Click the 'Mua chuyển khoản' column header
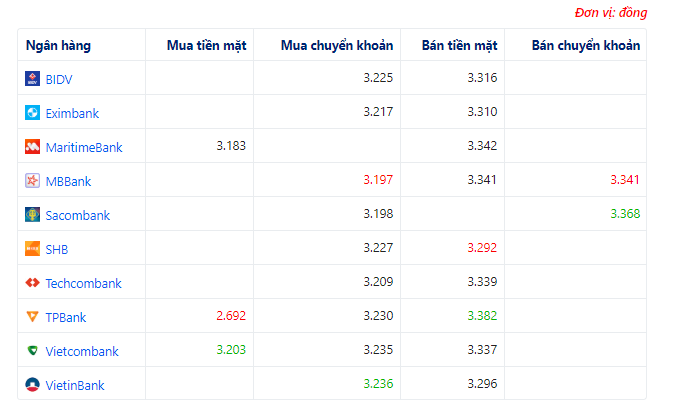 point(337,45)
